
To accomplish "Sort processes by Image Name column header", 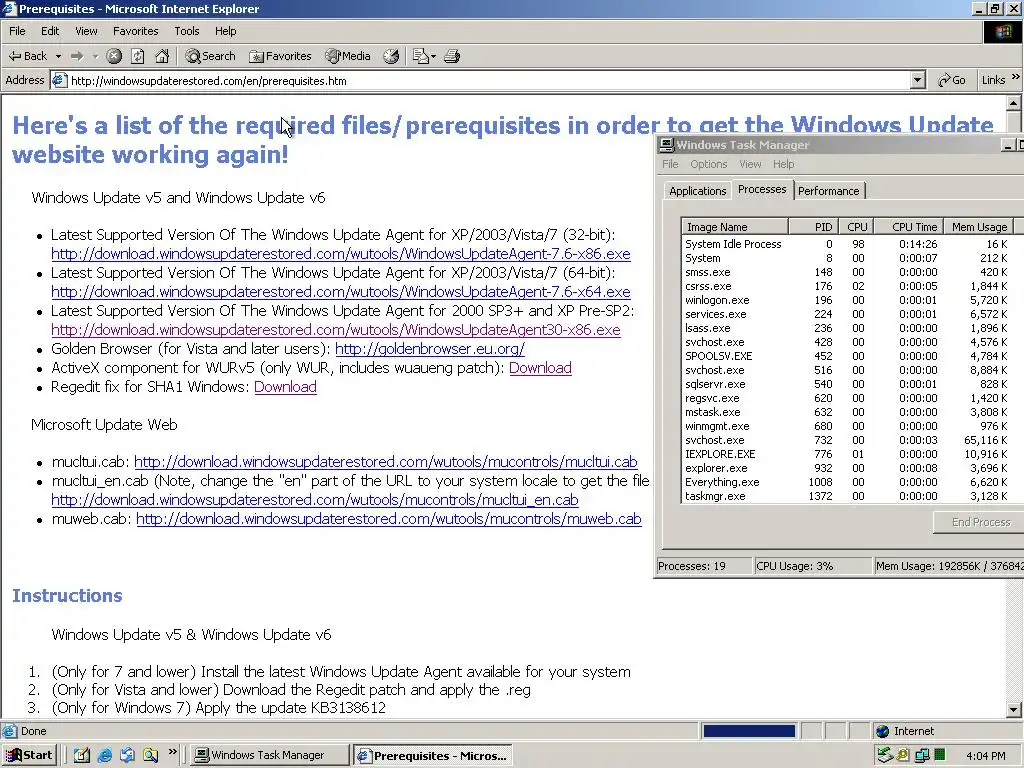I will click(x=735, y=227).
